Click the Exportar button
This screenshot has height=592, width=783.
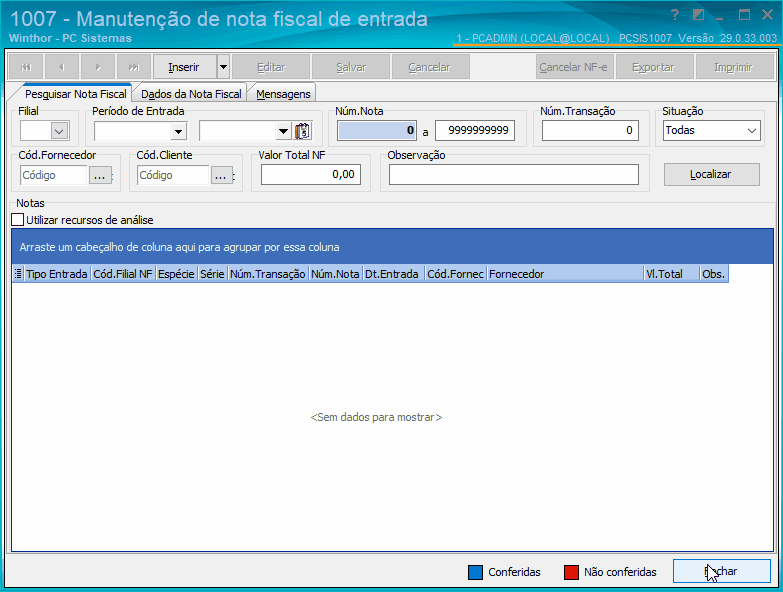click(653, 67)
